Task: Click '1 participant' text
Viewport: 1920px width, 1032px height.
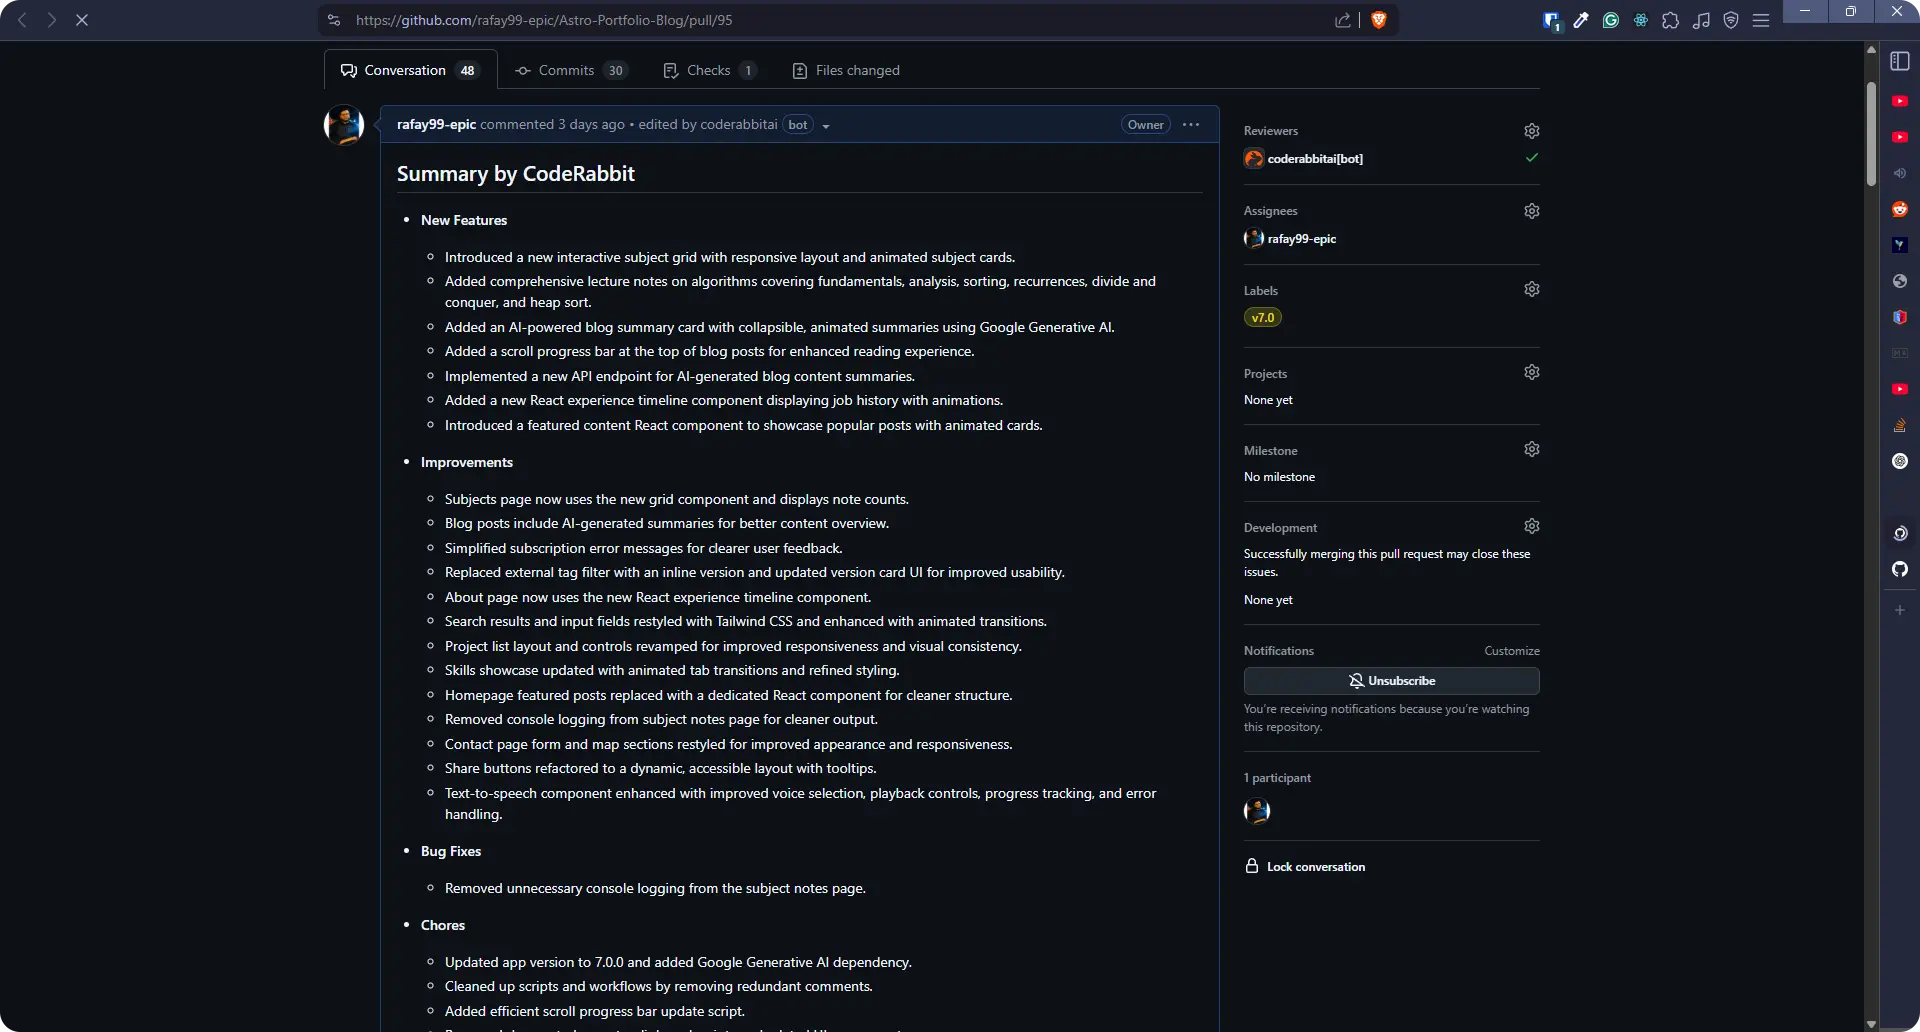Action: (1277, 778)
